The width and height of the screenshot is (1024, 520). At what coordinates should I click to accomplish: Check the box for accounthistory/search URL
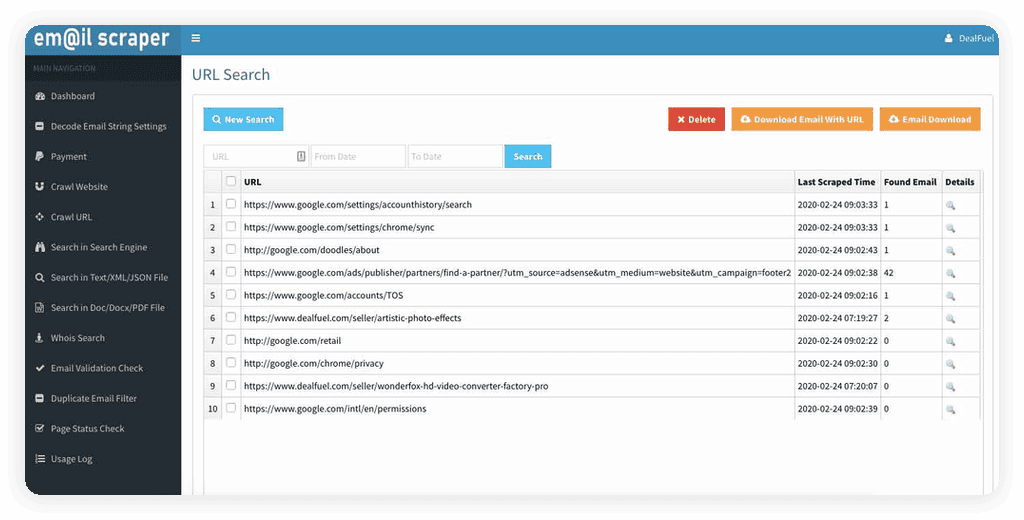click(x=231, y=204)
